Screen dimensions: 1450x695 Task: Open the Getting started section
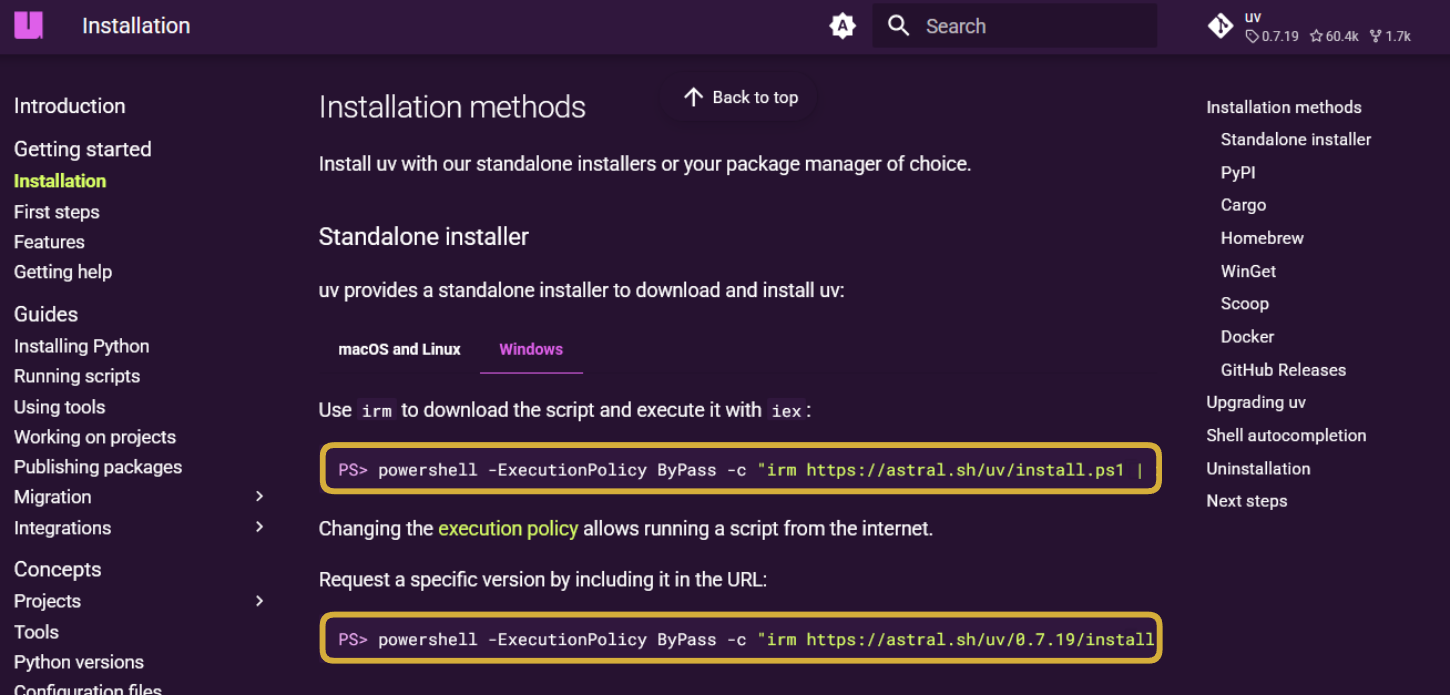click(82, 149)
